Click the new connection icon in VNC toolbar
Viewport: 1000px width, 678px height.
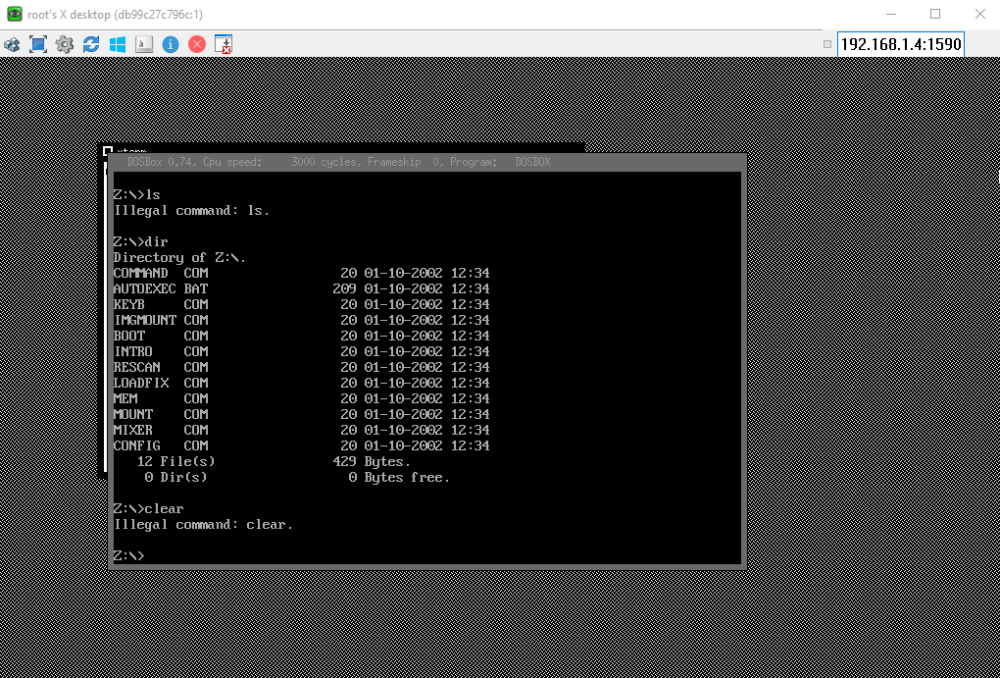pyautogui.click(x=12, y=44)
